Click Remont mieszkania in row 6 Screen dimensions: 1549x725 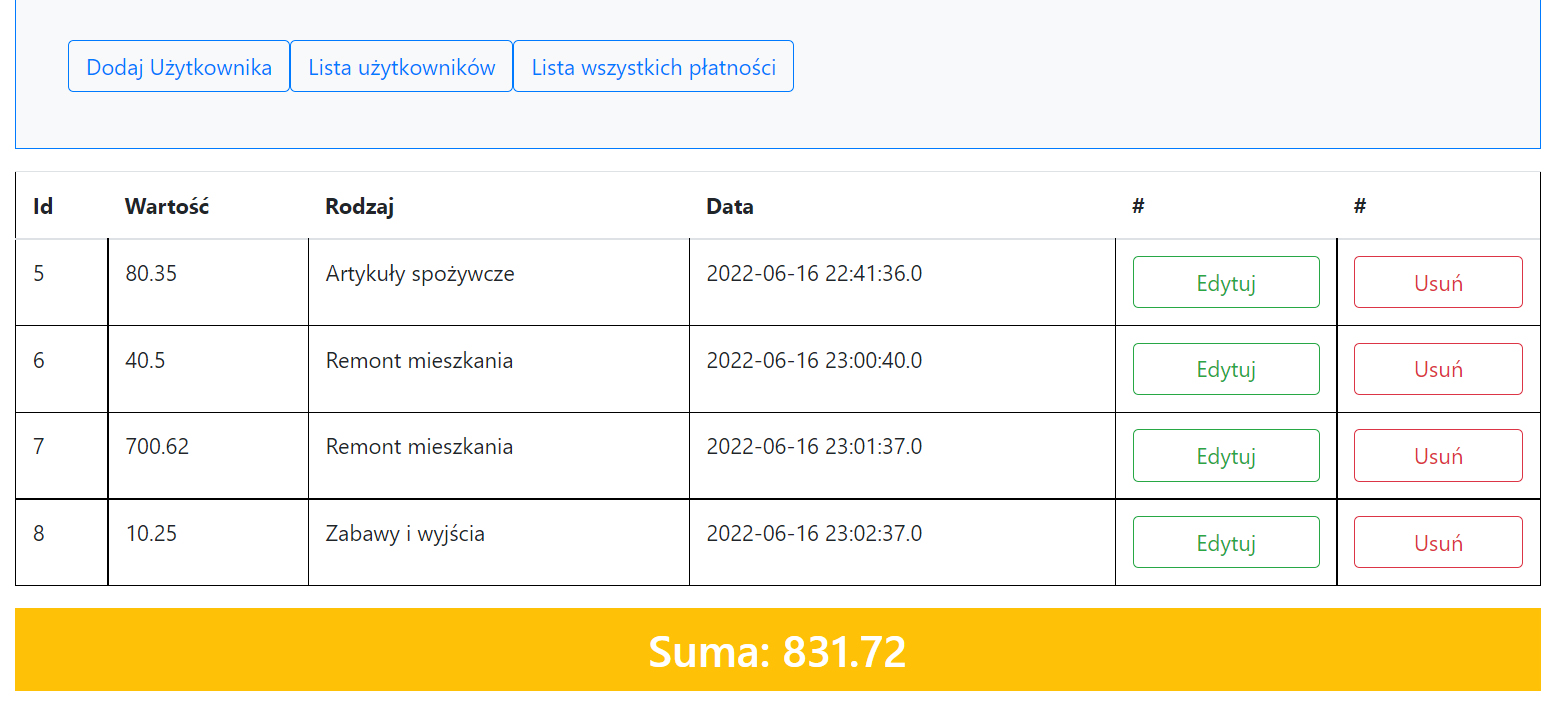(x=419, y=360)
